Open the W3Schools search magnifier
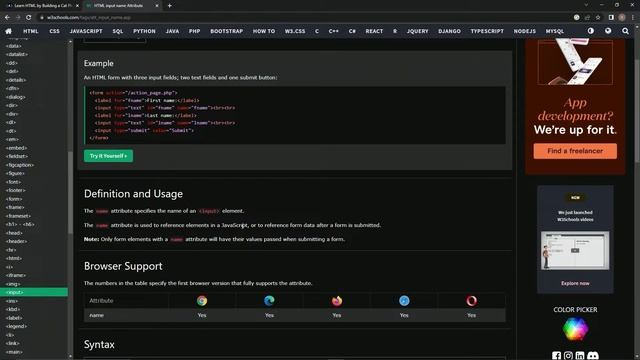The width and height of the screenshot is (640, 360). click(x=625, y=31)
